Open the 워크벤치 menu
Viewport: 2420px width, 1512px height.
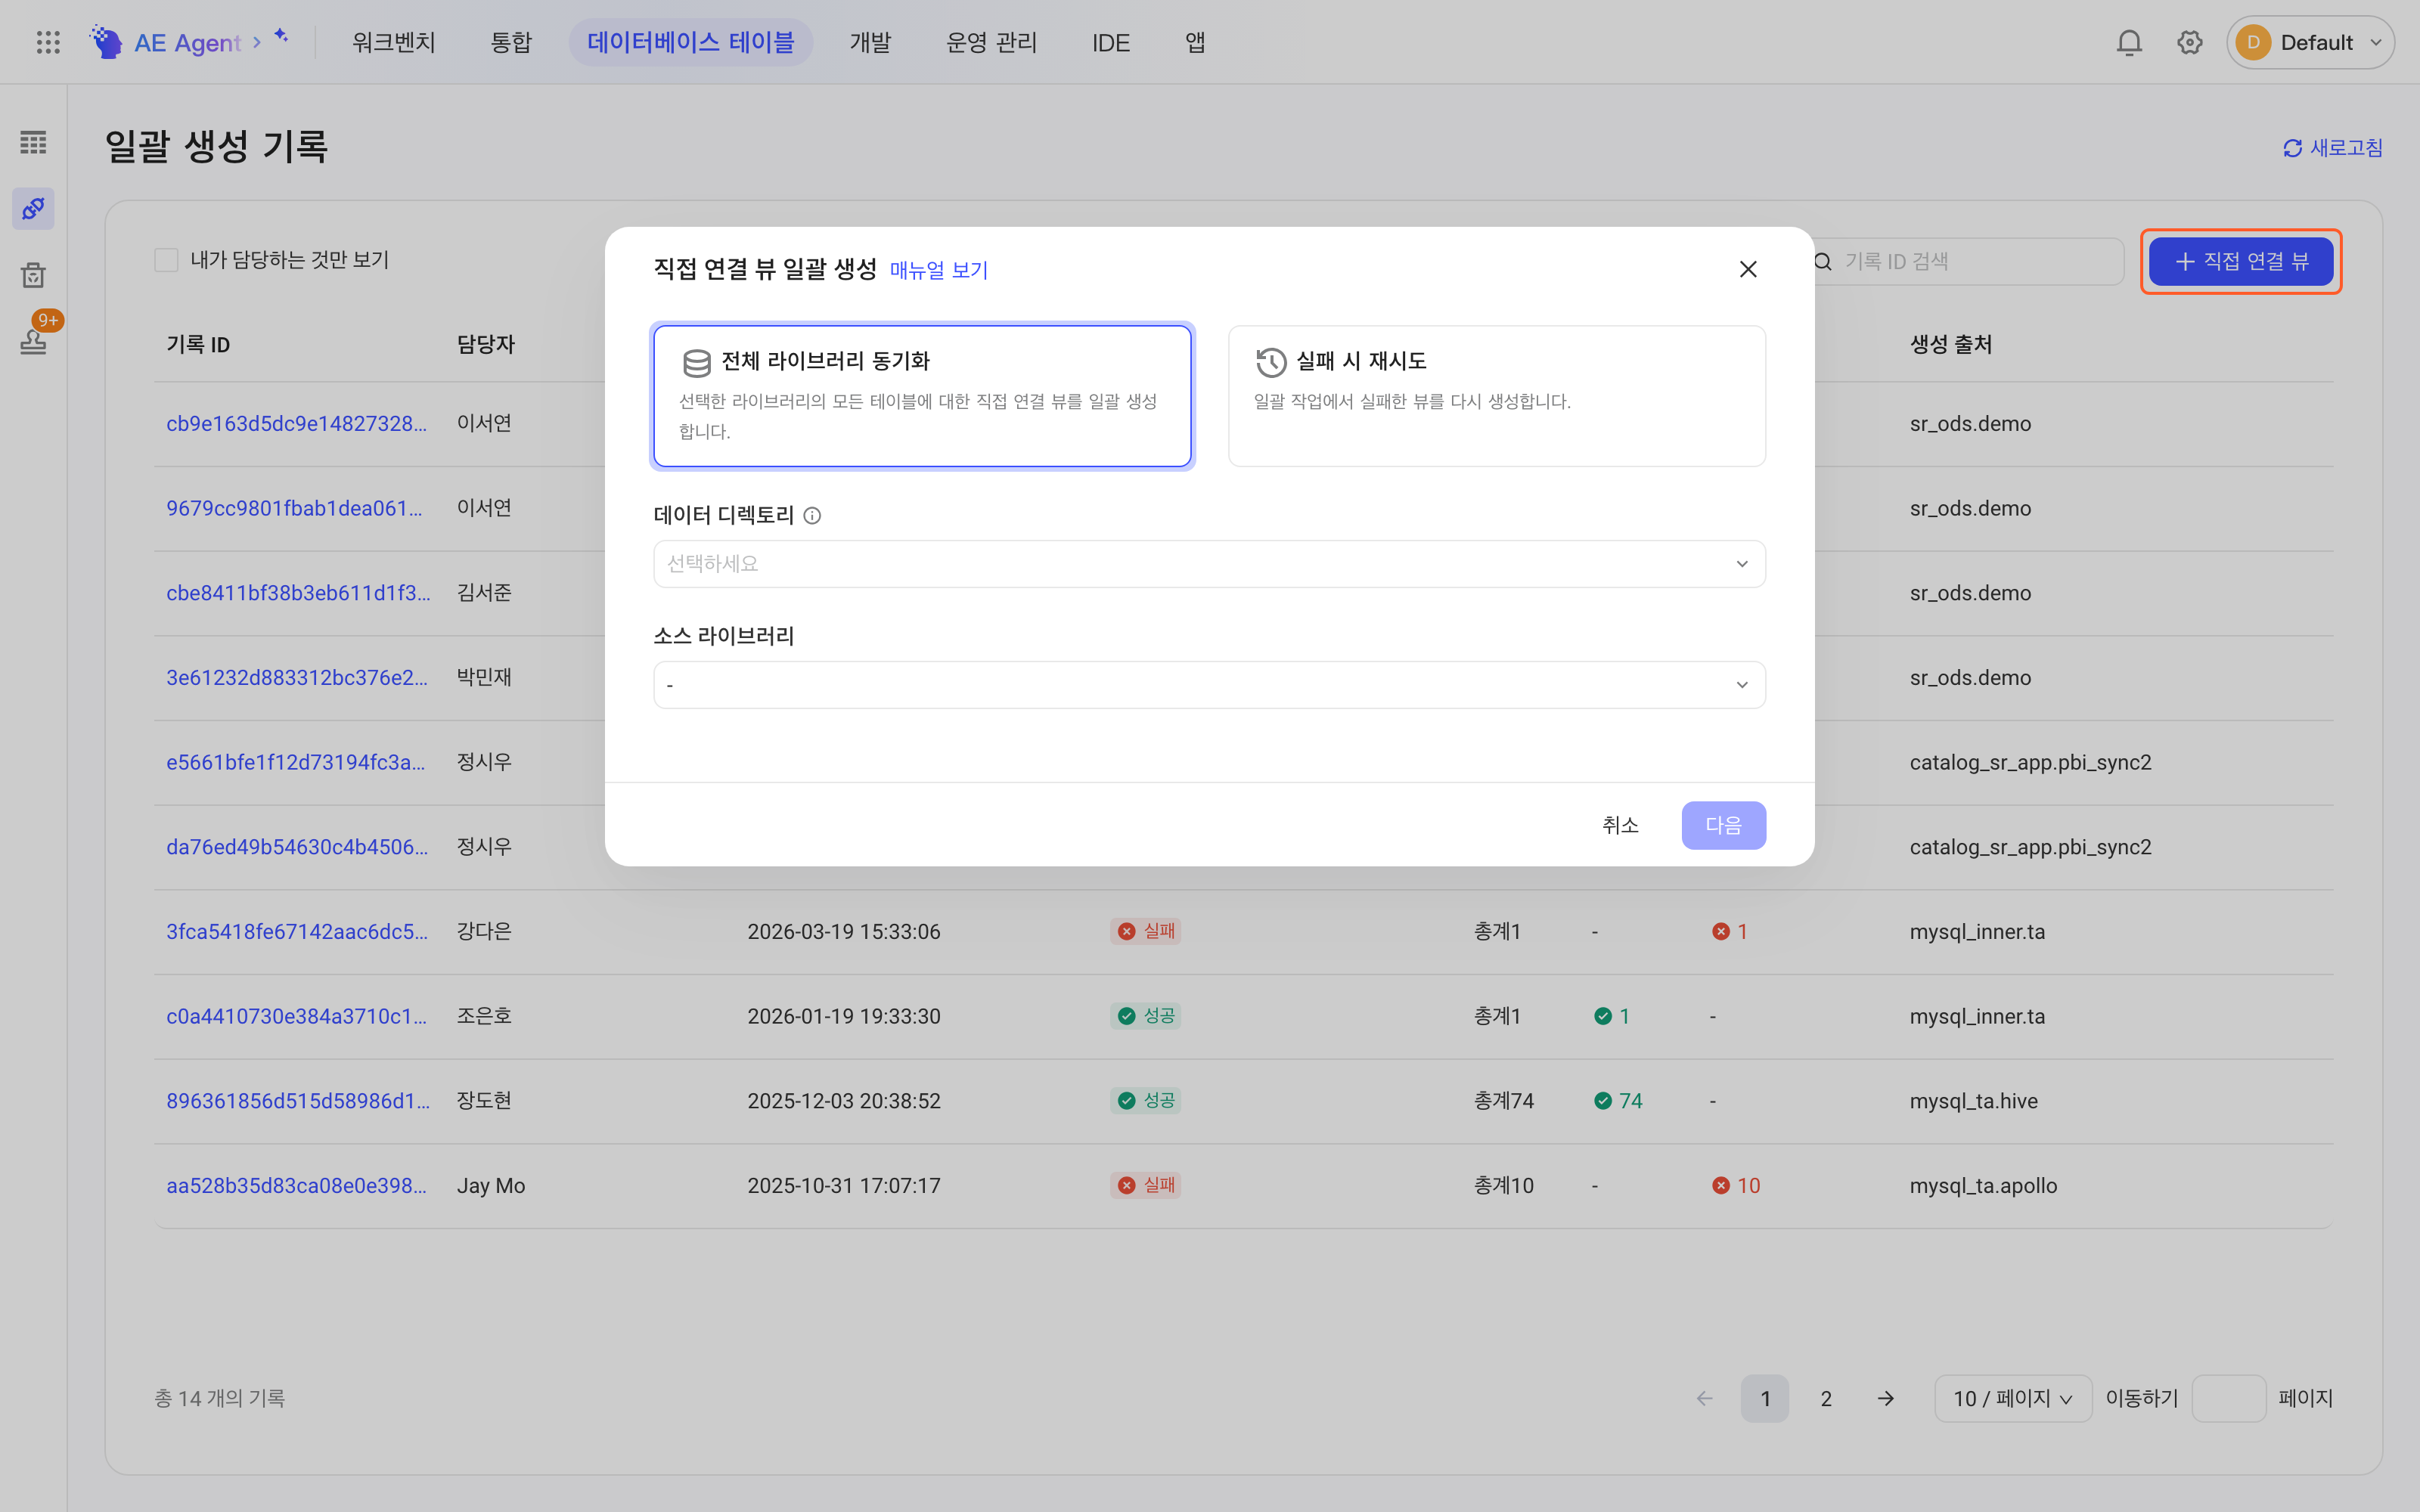tap(393, 42)
